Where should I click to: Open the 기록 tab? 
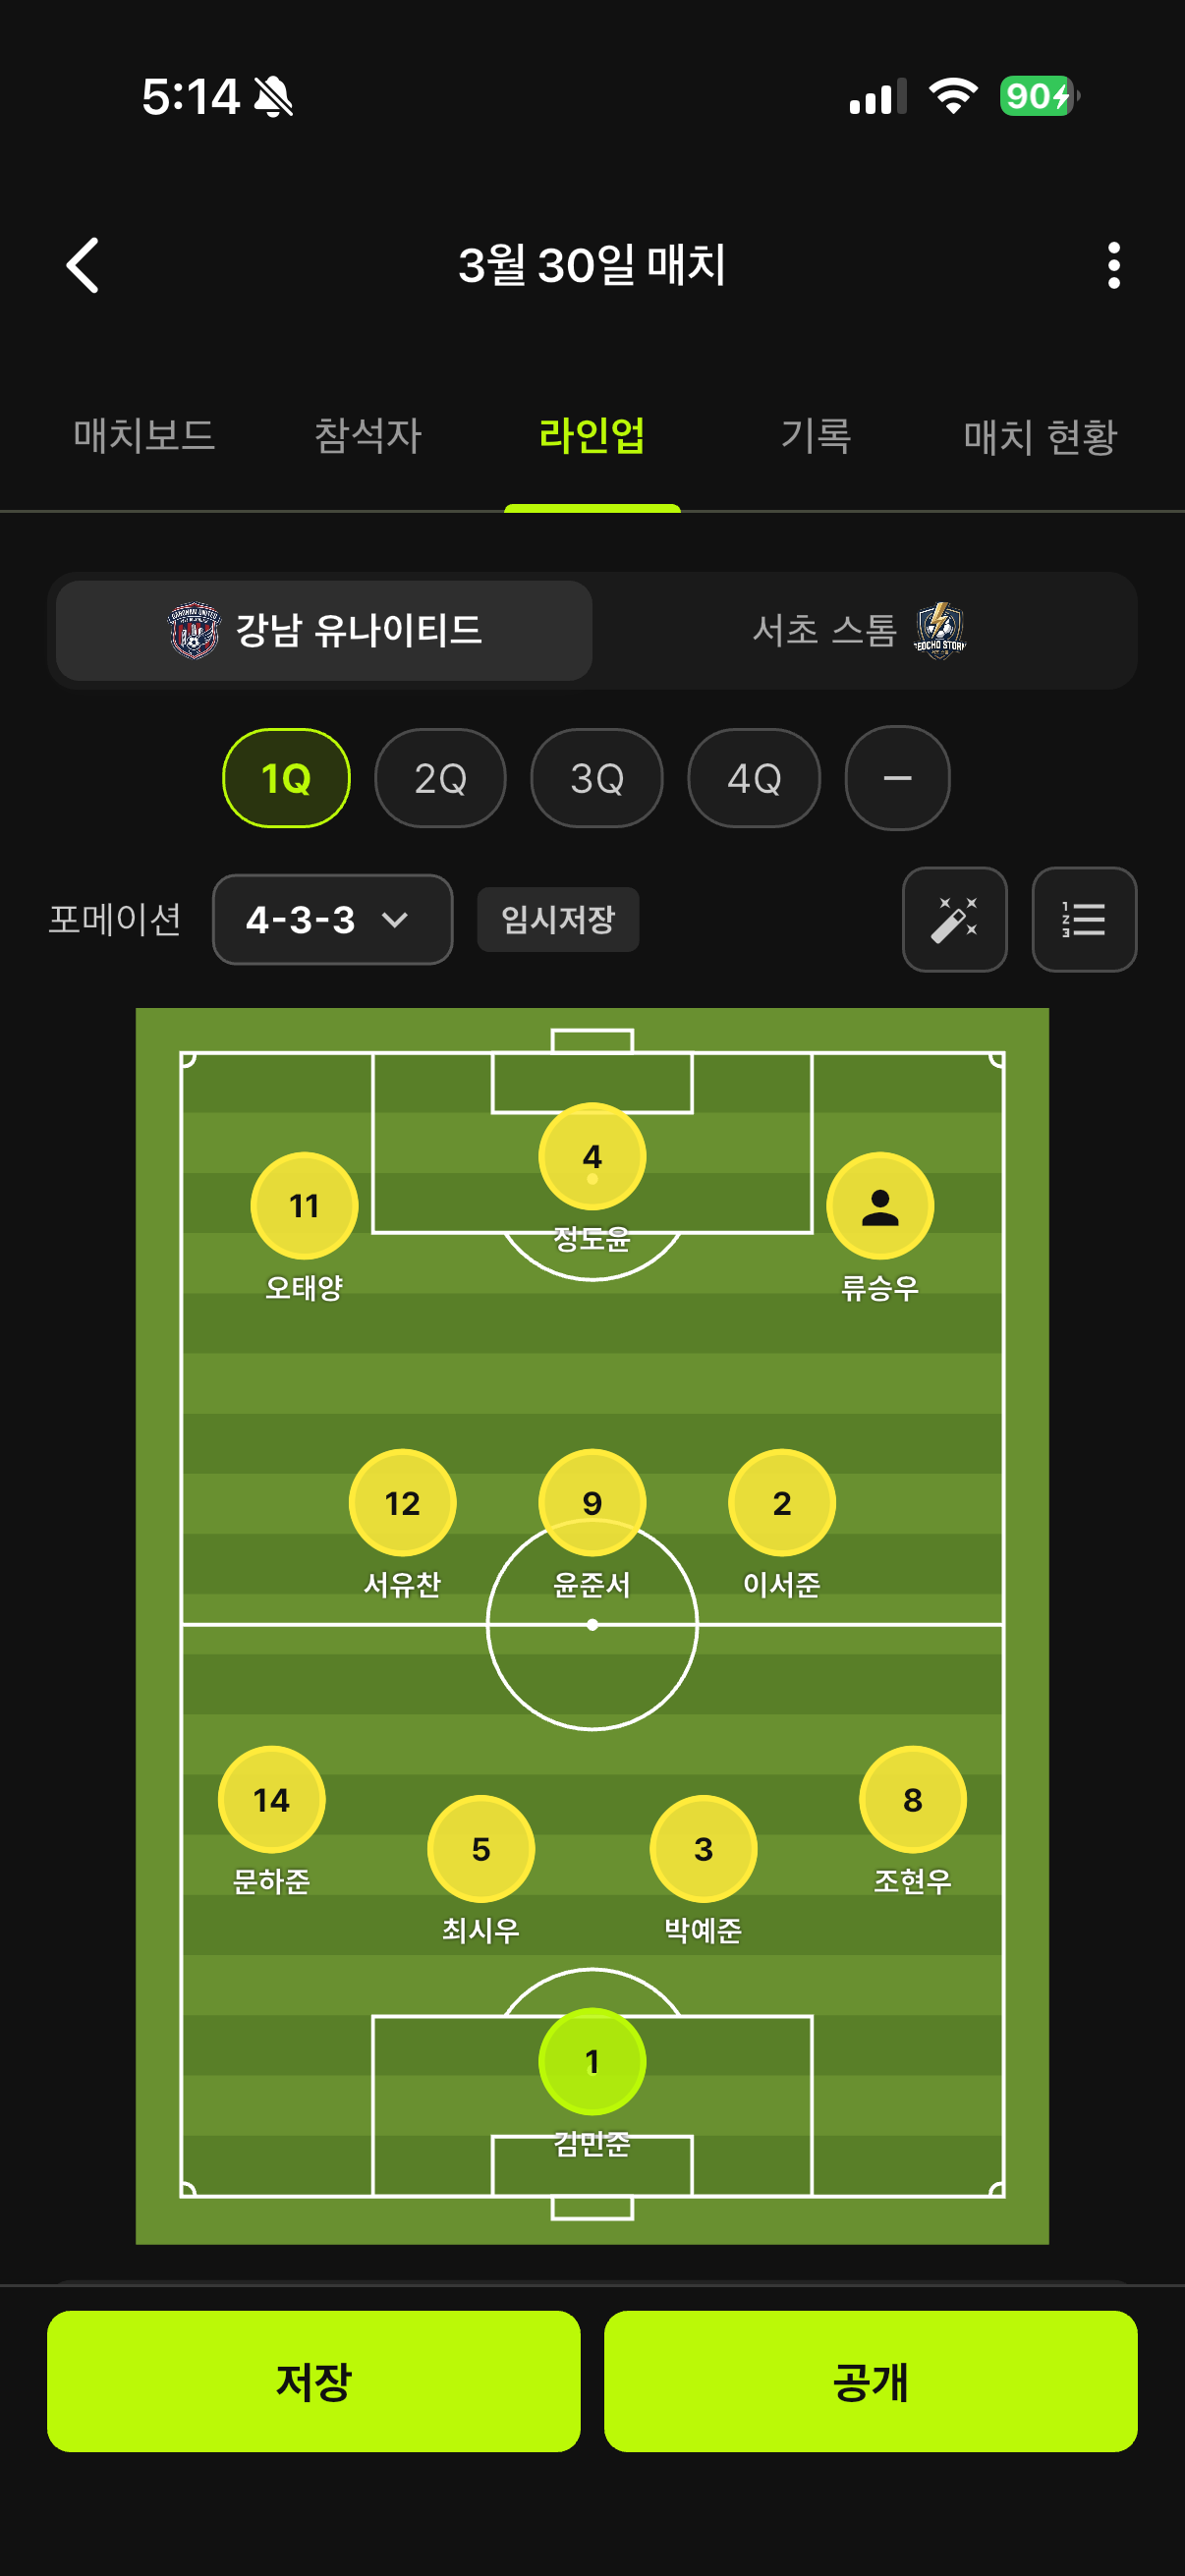[x=816, y=435]
